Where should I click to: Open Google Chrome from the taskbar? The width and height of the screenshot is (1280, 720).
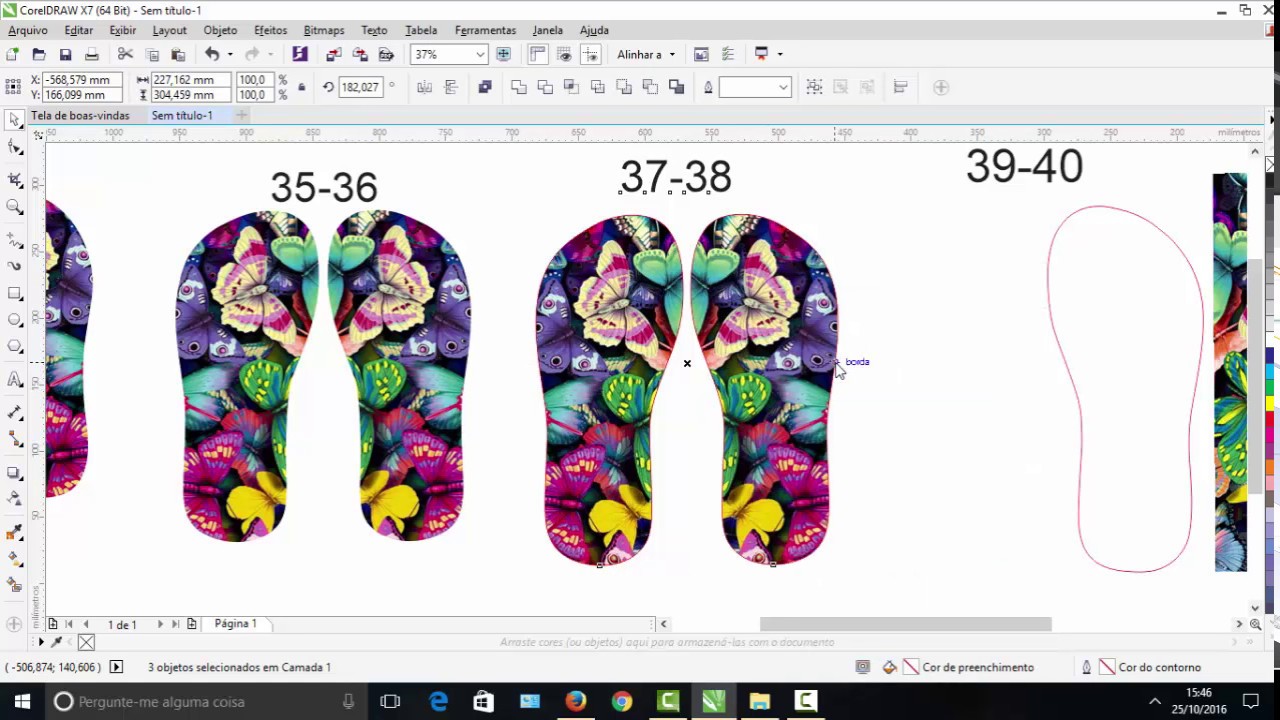(x=621, y=701)
